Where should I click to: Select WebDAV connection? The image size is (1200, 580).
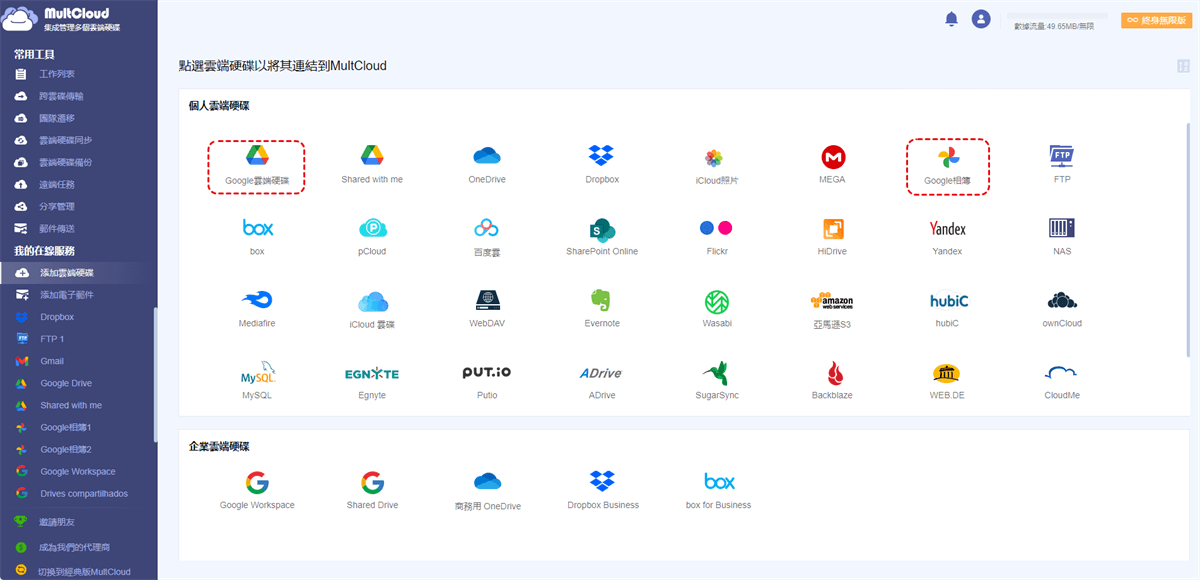(x=487, y=309)
